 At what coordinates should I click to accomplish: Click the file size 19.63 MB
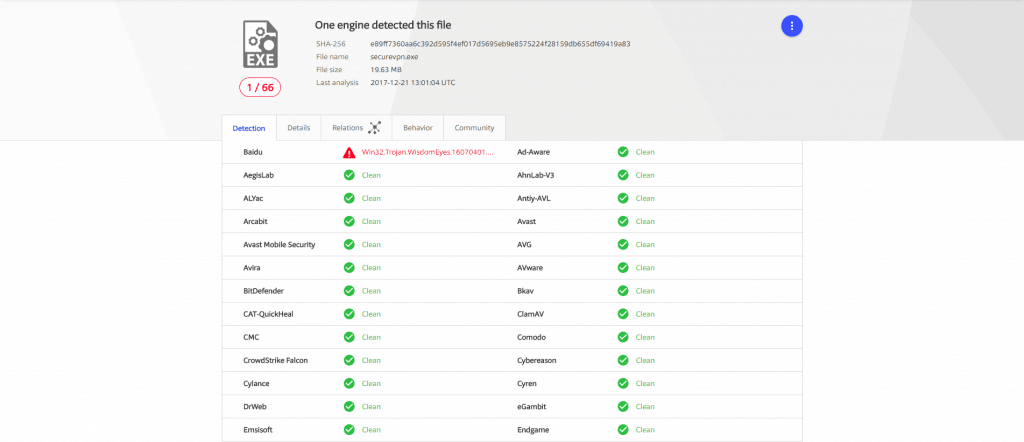pyautogui.click(x=385, y=70)
